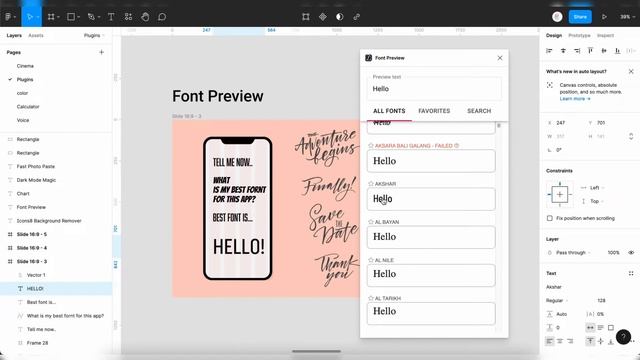Select the Pen tool

[91, 17]
